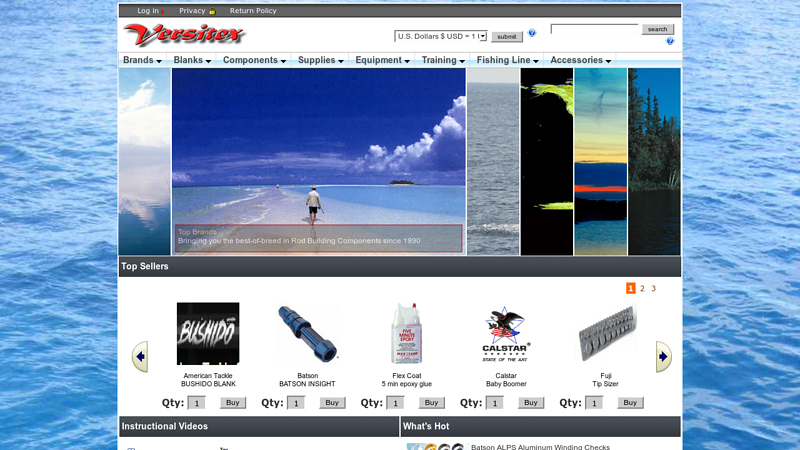This screenshot has height=450, width=800.
Task: Open the Log in link
Action: [148, 11]
